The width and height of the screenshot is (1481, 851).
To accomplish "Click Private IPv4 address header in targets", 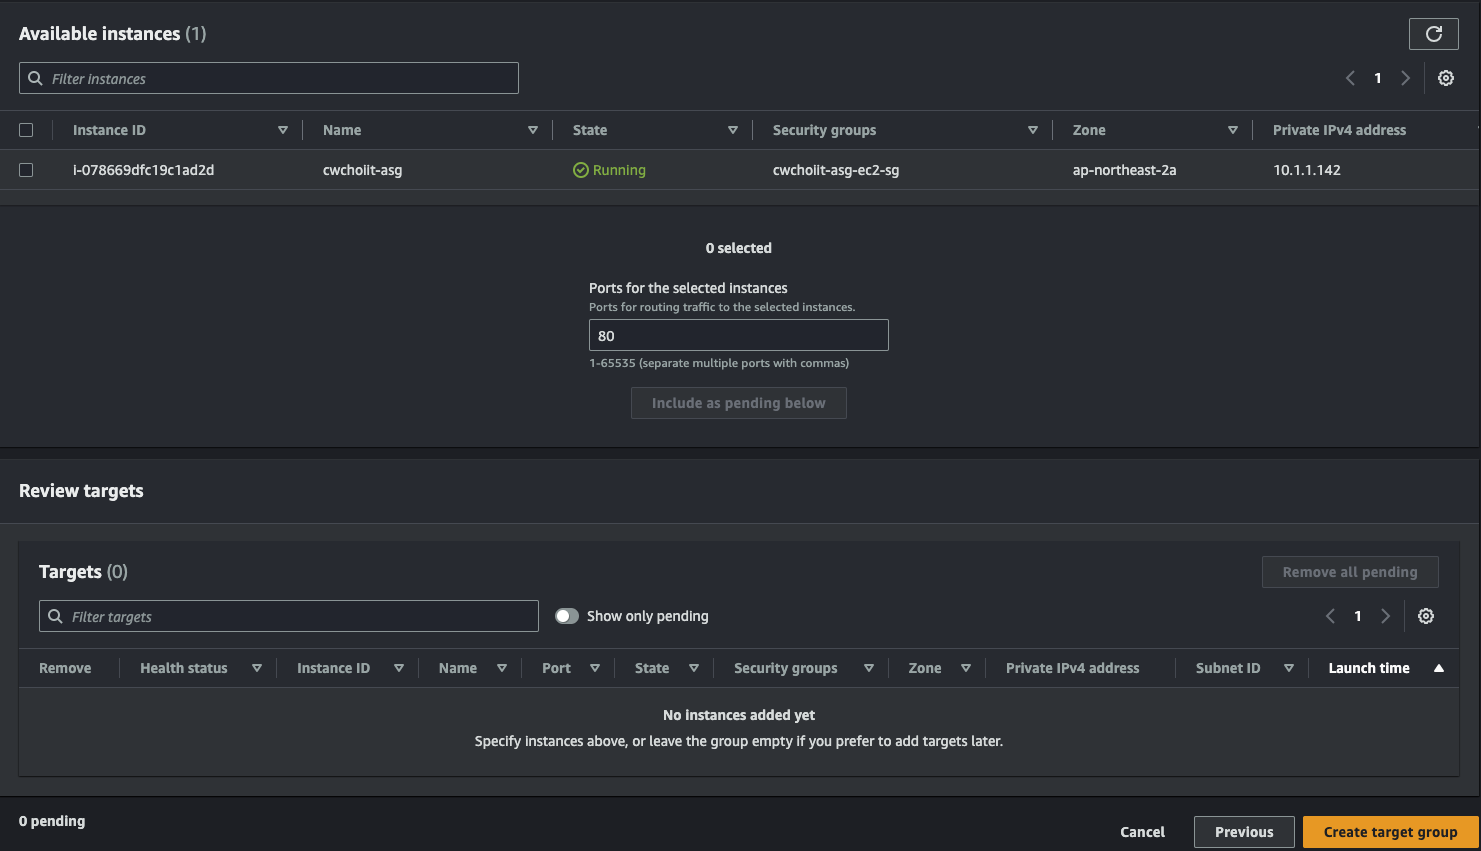I will pyautogui.click(x=1072, y=668).
